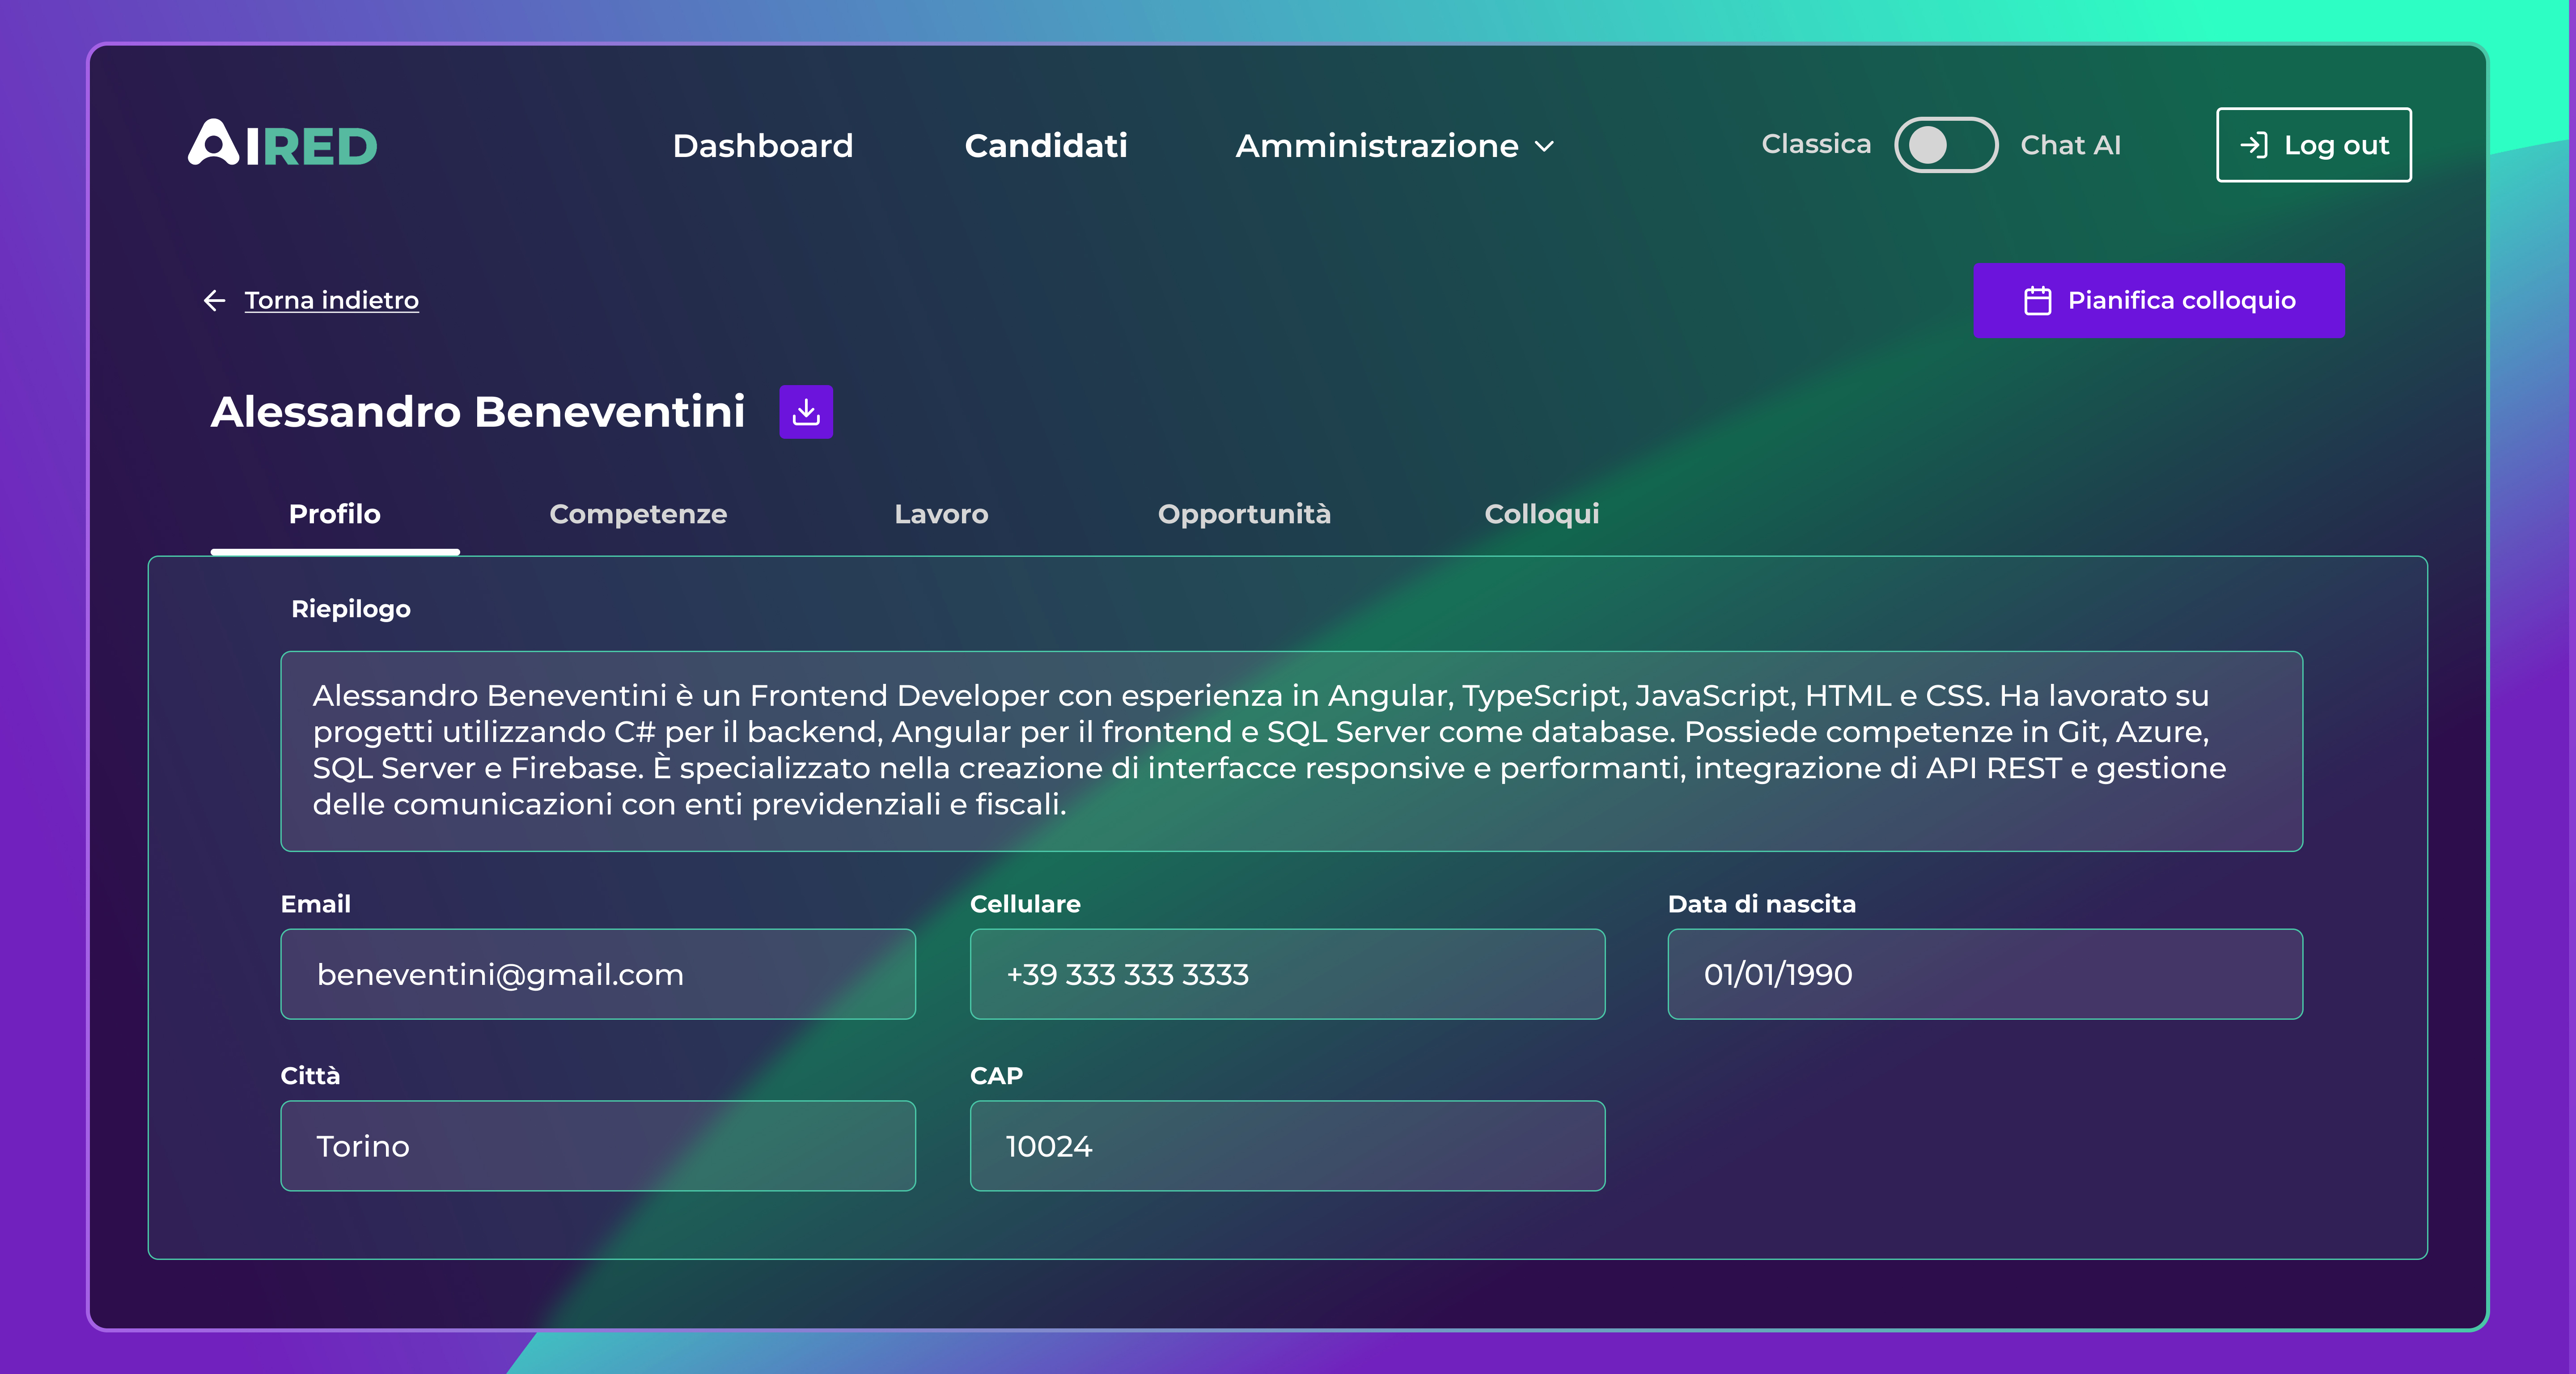Click the CAP field containing 10024
Image resolution: width=2576 pixels, height=1374 pixels.
point(1288,1146)
